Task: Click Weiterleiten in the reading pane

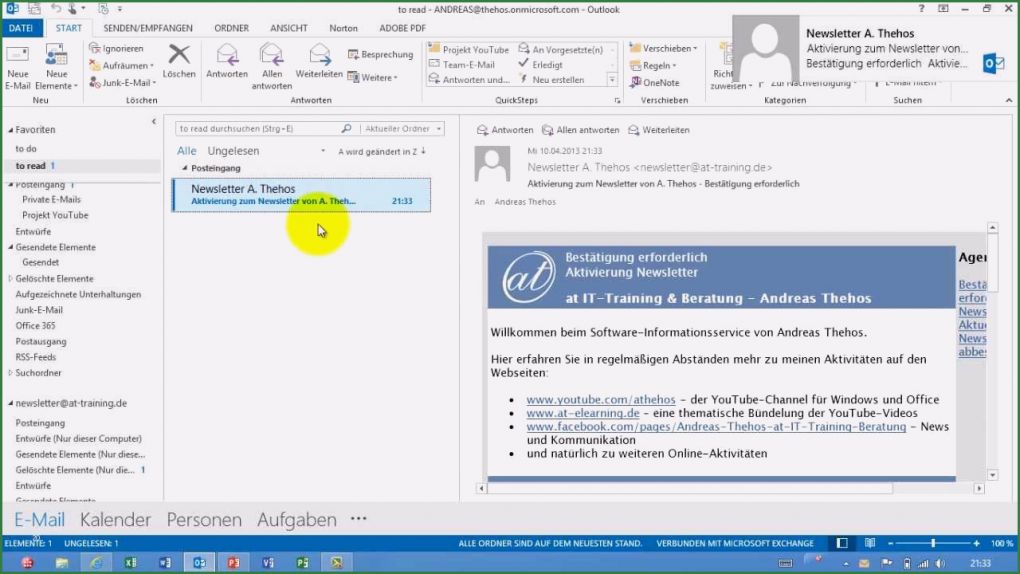Action: pyautogui.click(x=659, y=130)
